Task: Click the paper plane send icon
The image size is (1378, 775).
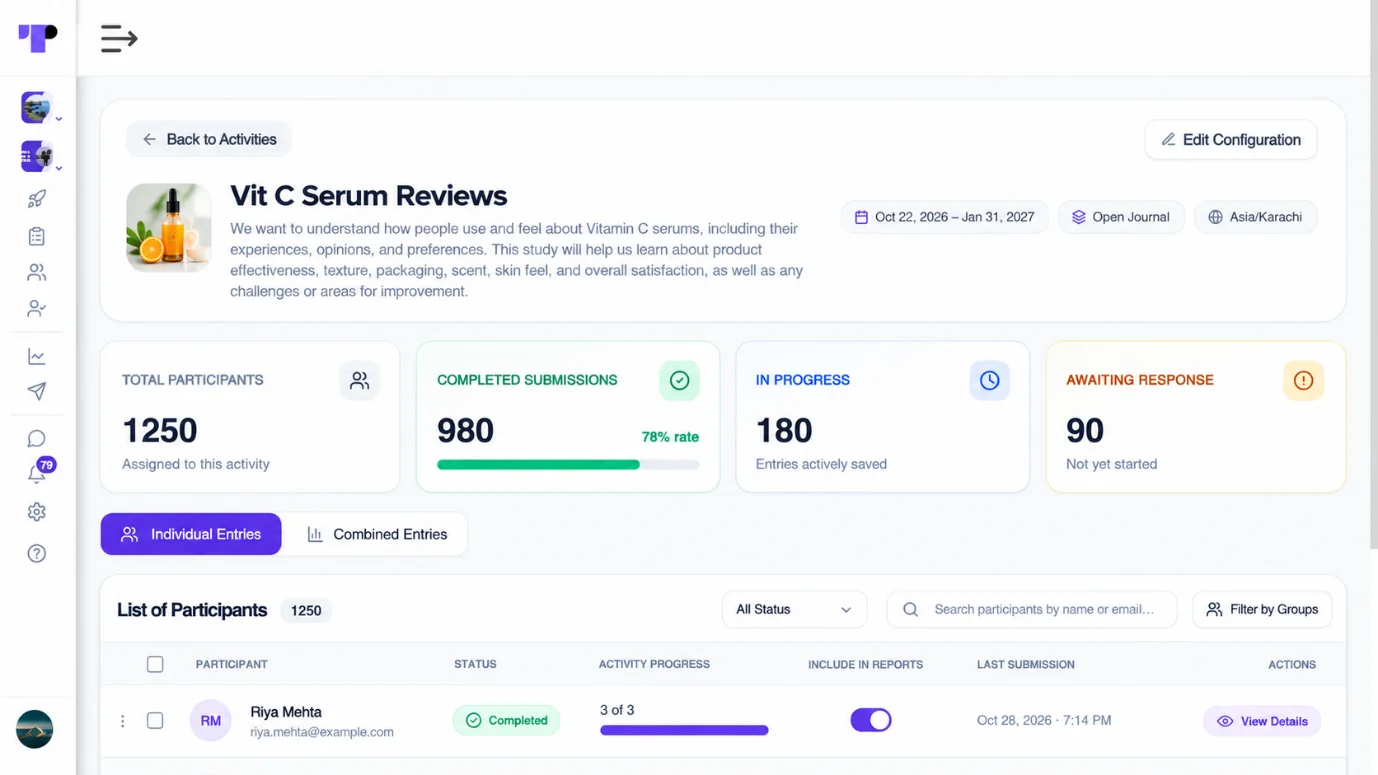Action: (x=37, y=391)
